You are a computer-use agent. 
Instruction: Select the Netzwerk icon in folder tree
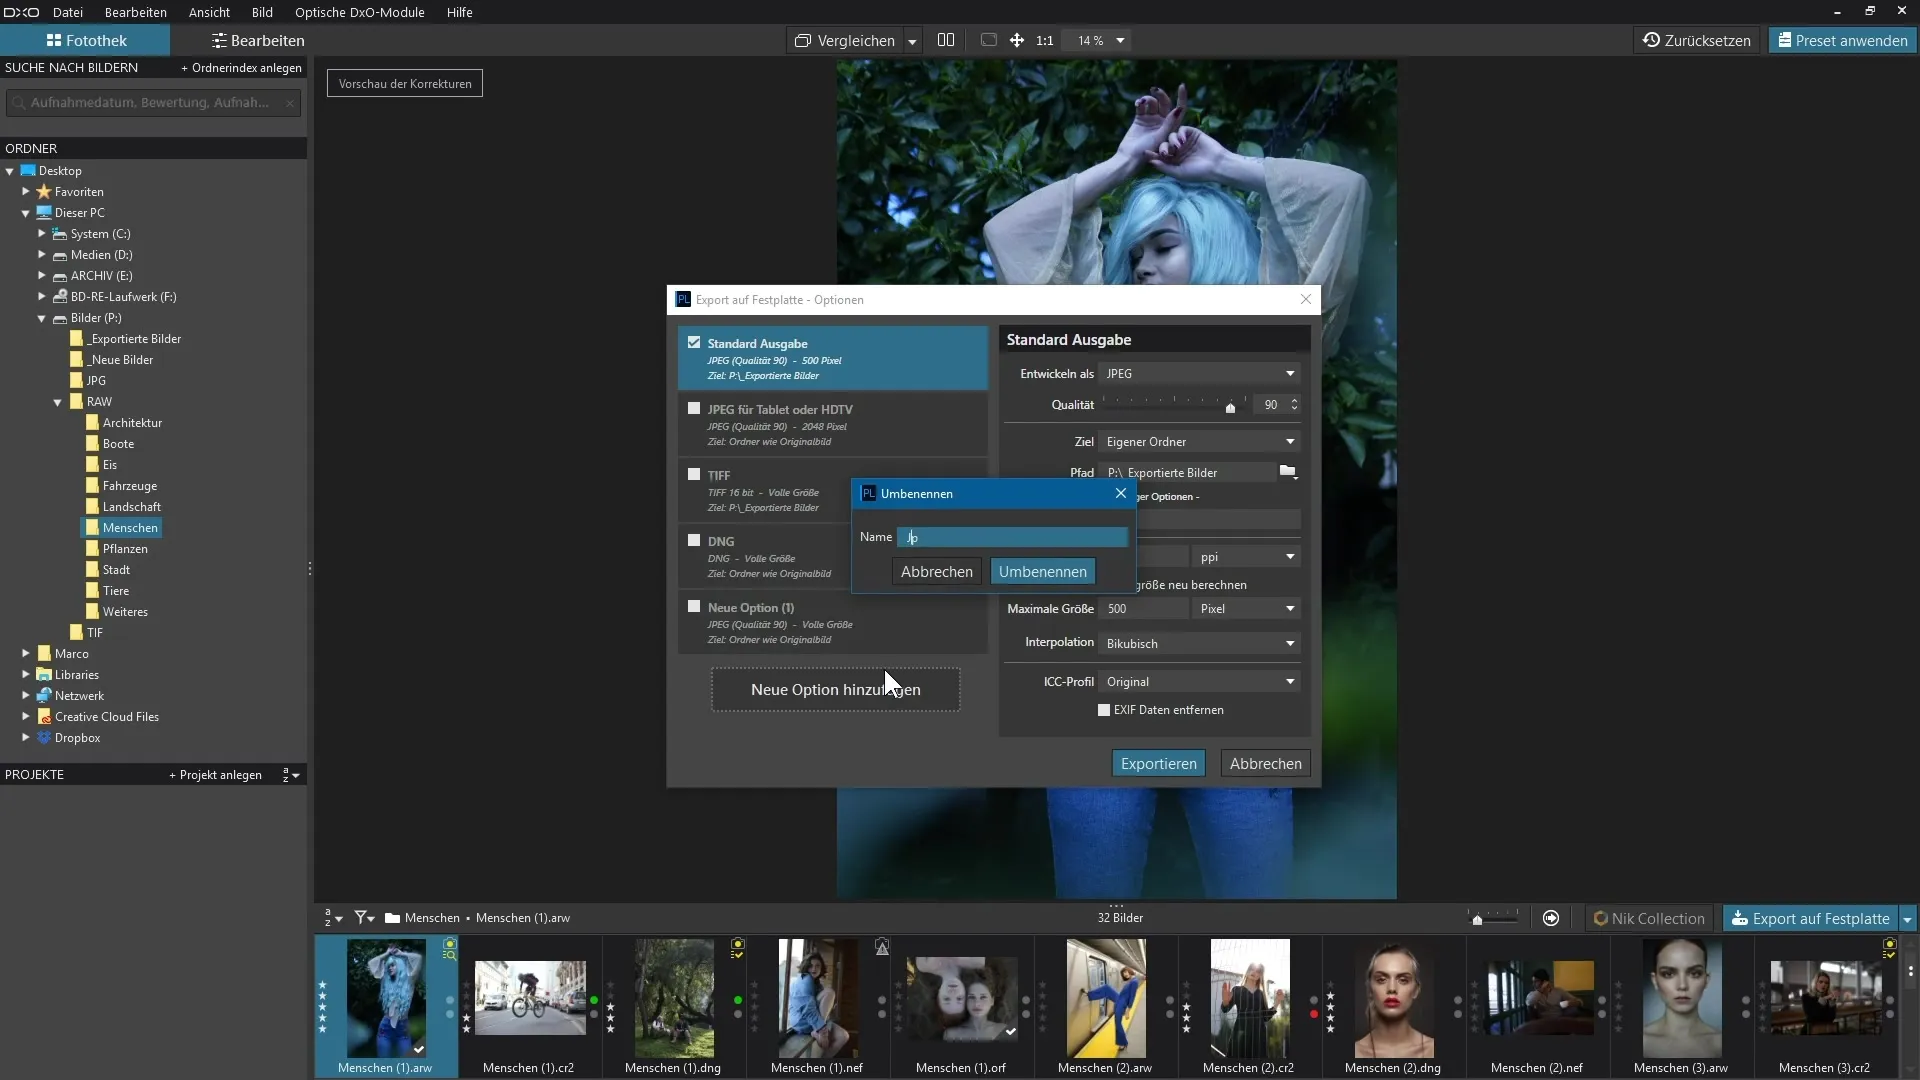point(44,696)
